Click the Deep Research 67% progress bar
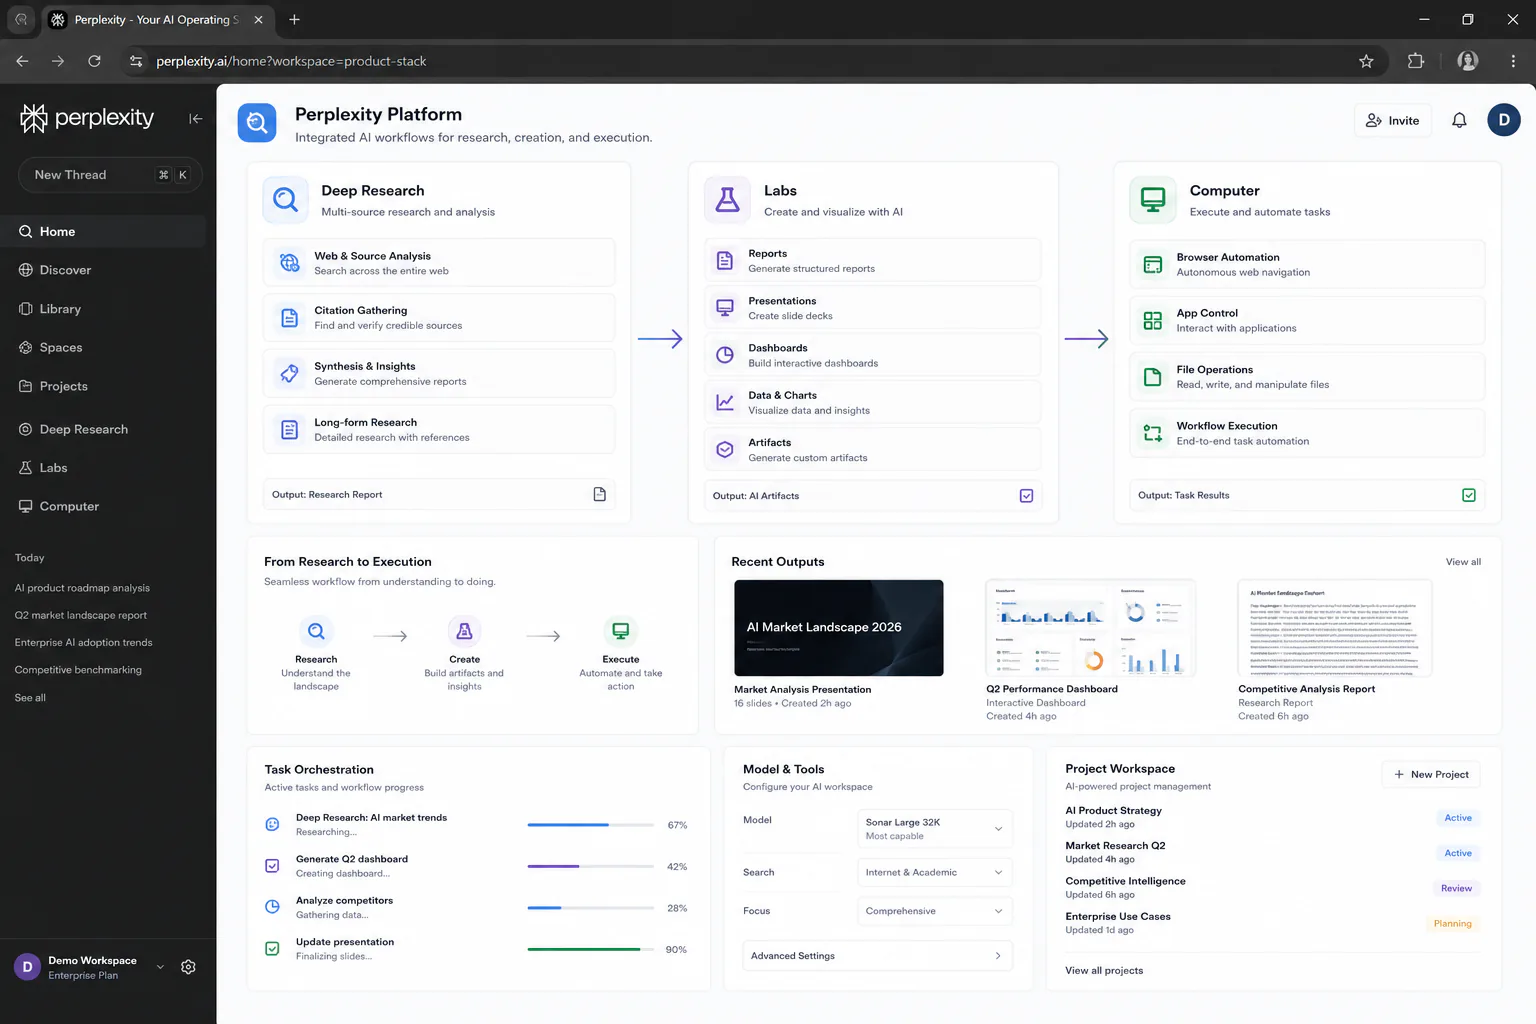Viewport: 1536px width, 1024px height. (591, 825)
